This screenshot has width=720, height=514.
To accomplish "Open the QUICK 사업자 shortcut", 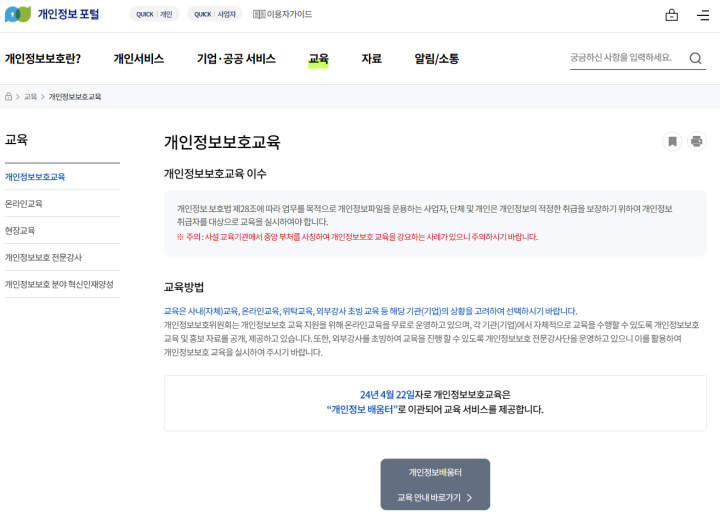I will tap(214, 14).
